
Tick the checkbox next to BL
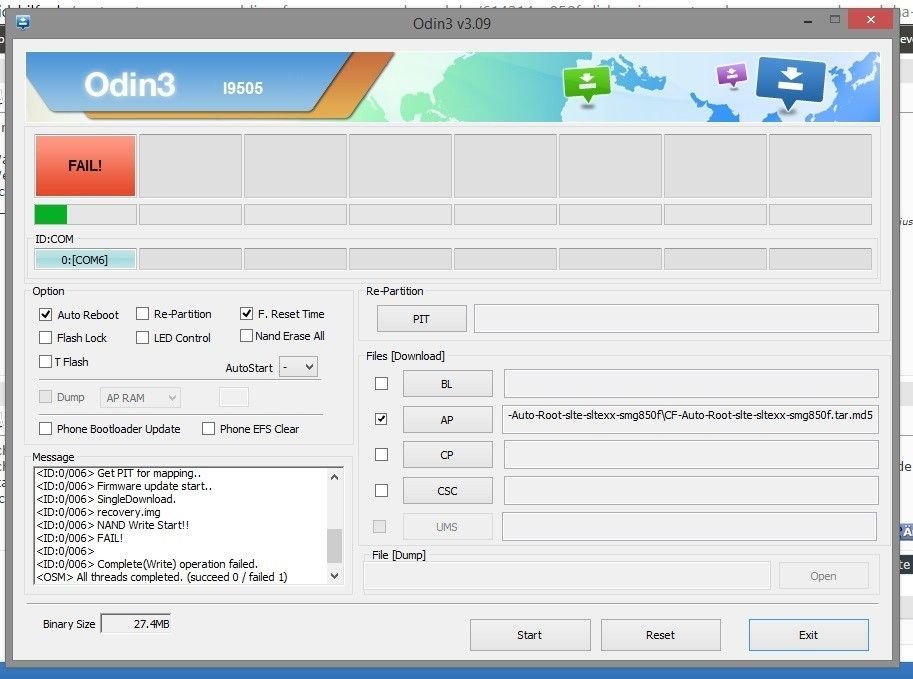click(381, 383)
